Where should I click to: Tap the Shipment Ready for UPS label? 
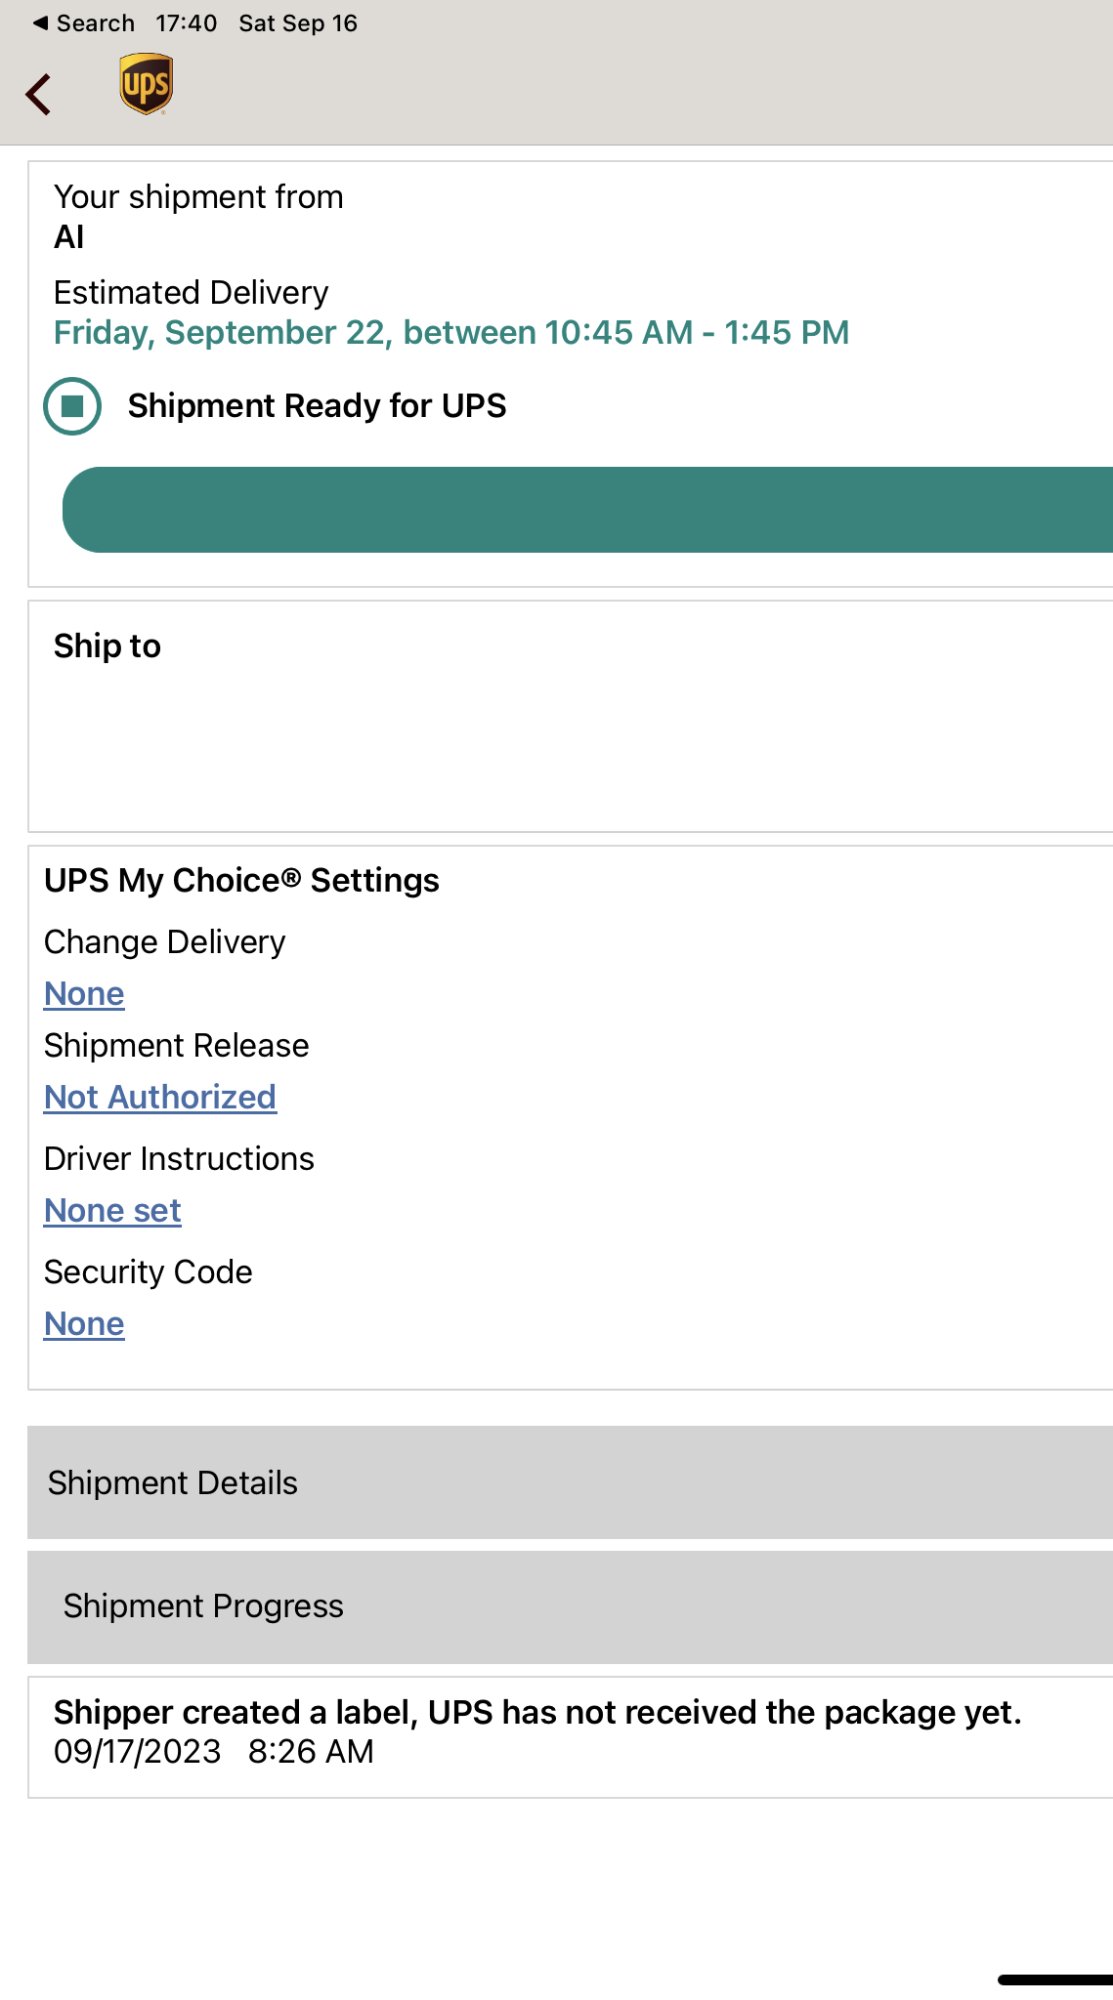tap(316, 406)
